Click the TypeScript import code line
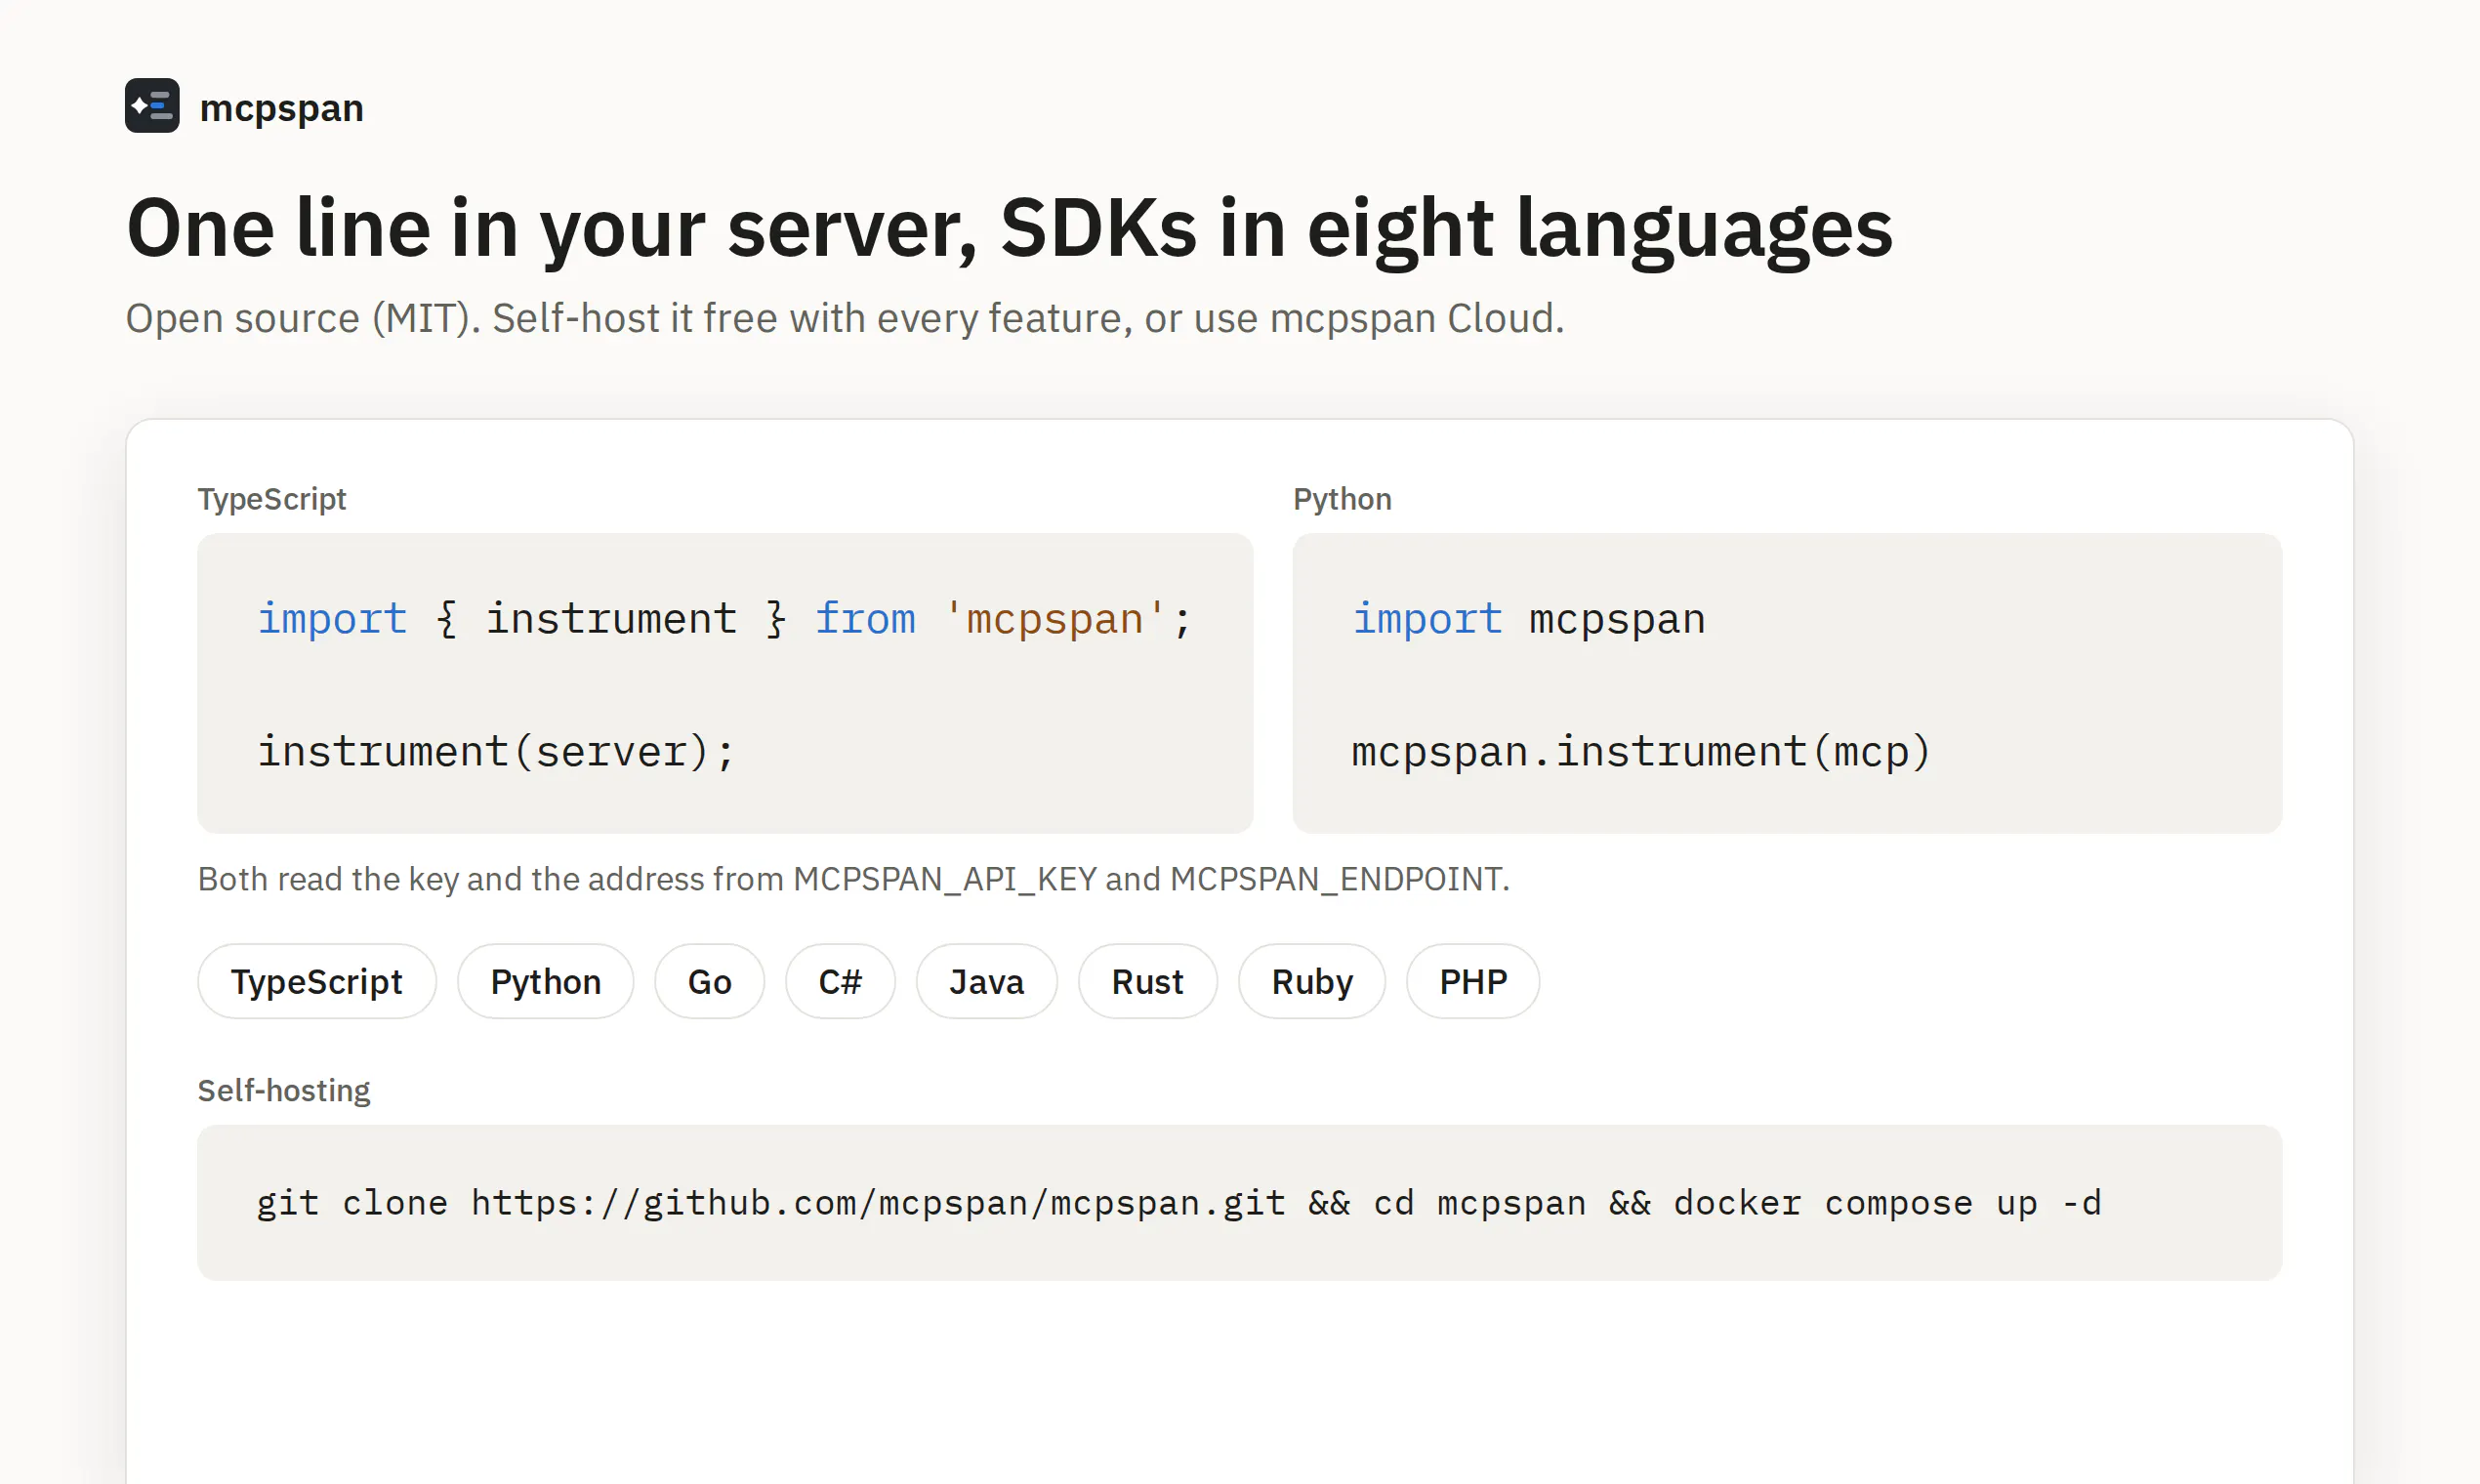This screenshot has width=2480, height=1484. [725, 618]
